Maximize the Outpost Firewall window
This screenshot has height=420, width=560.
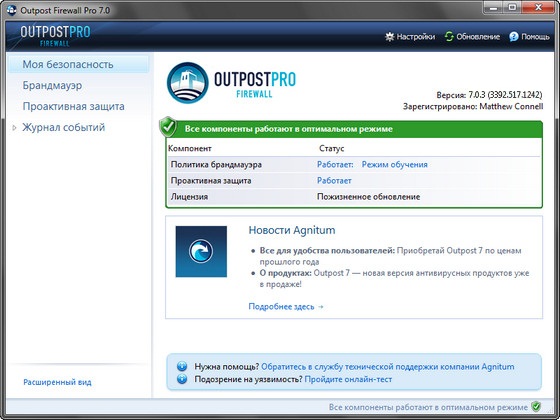[512, 8]
